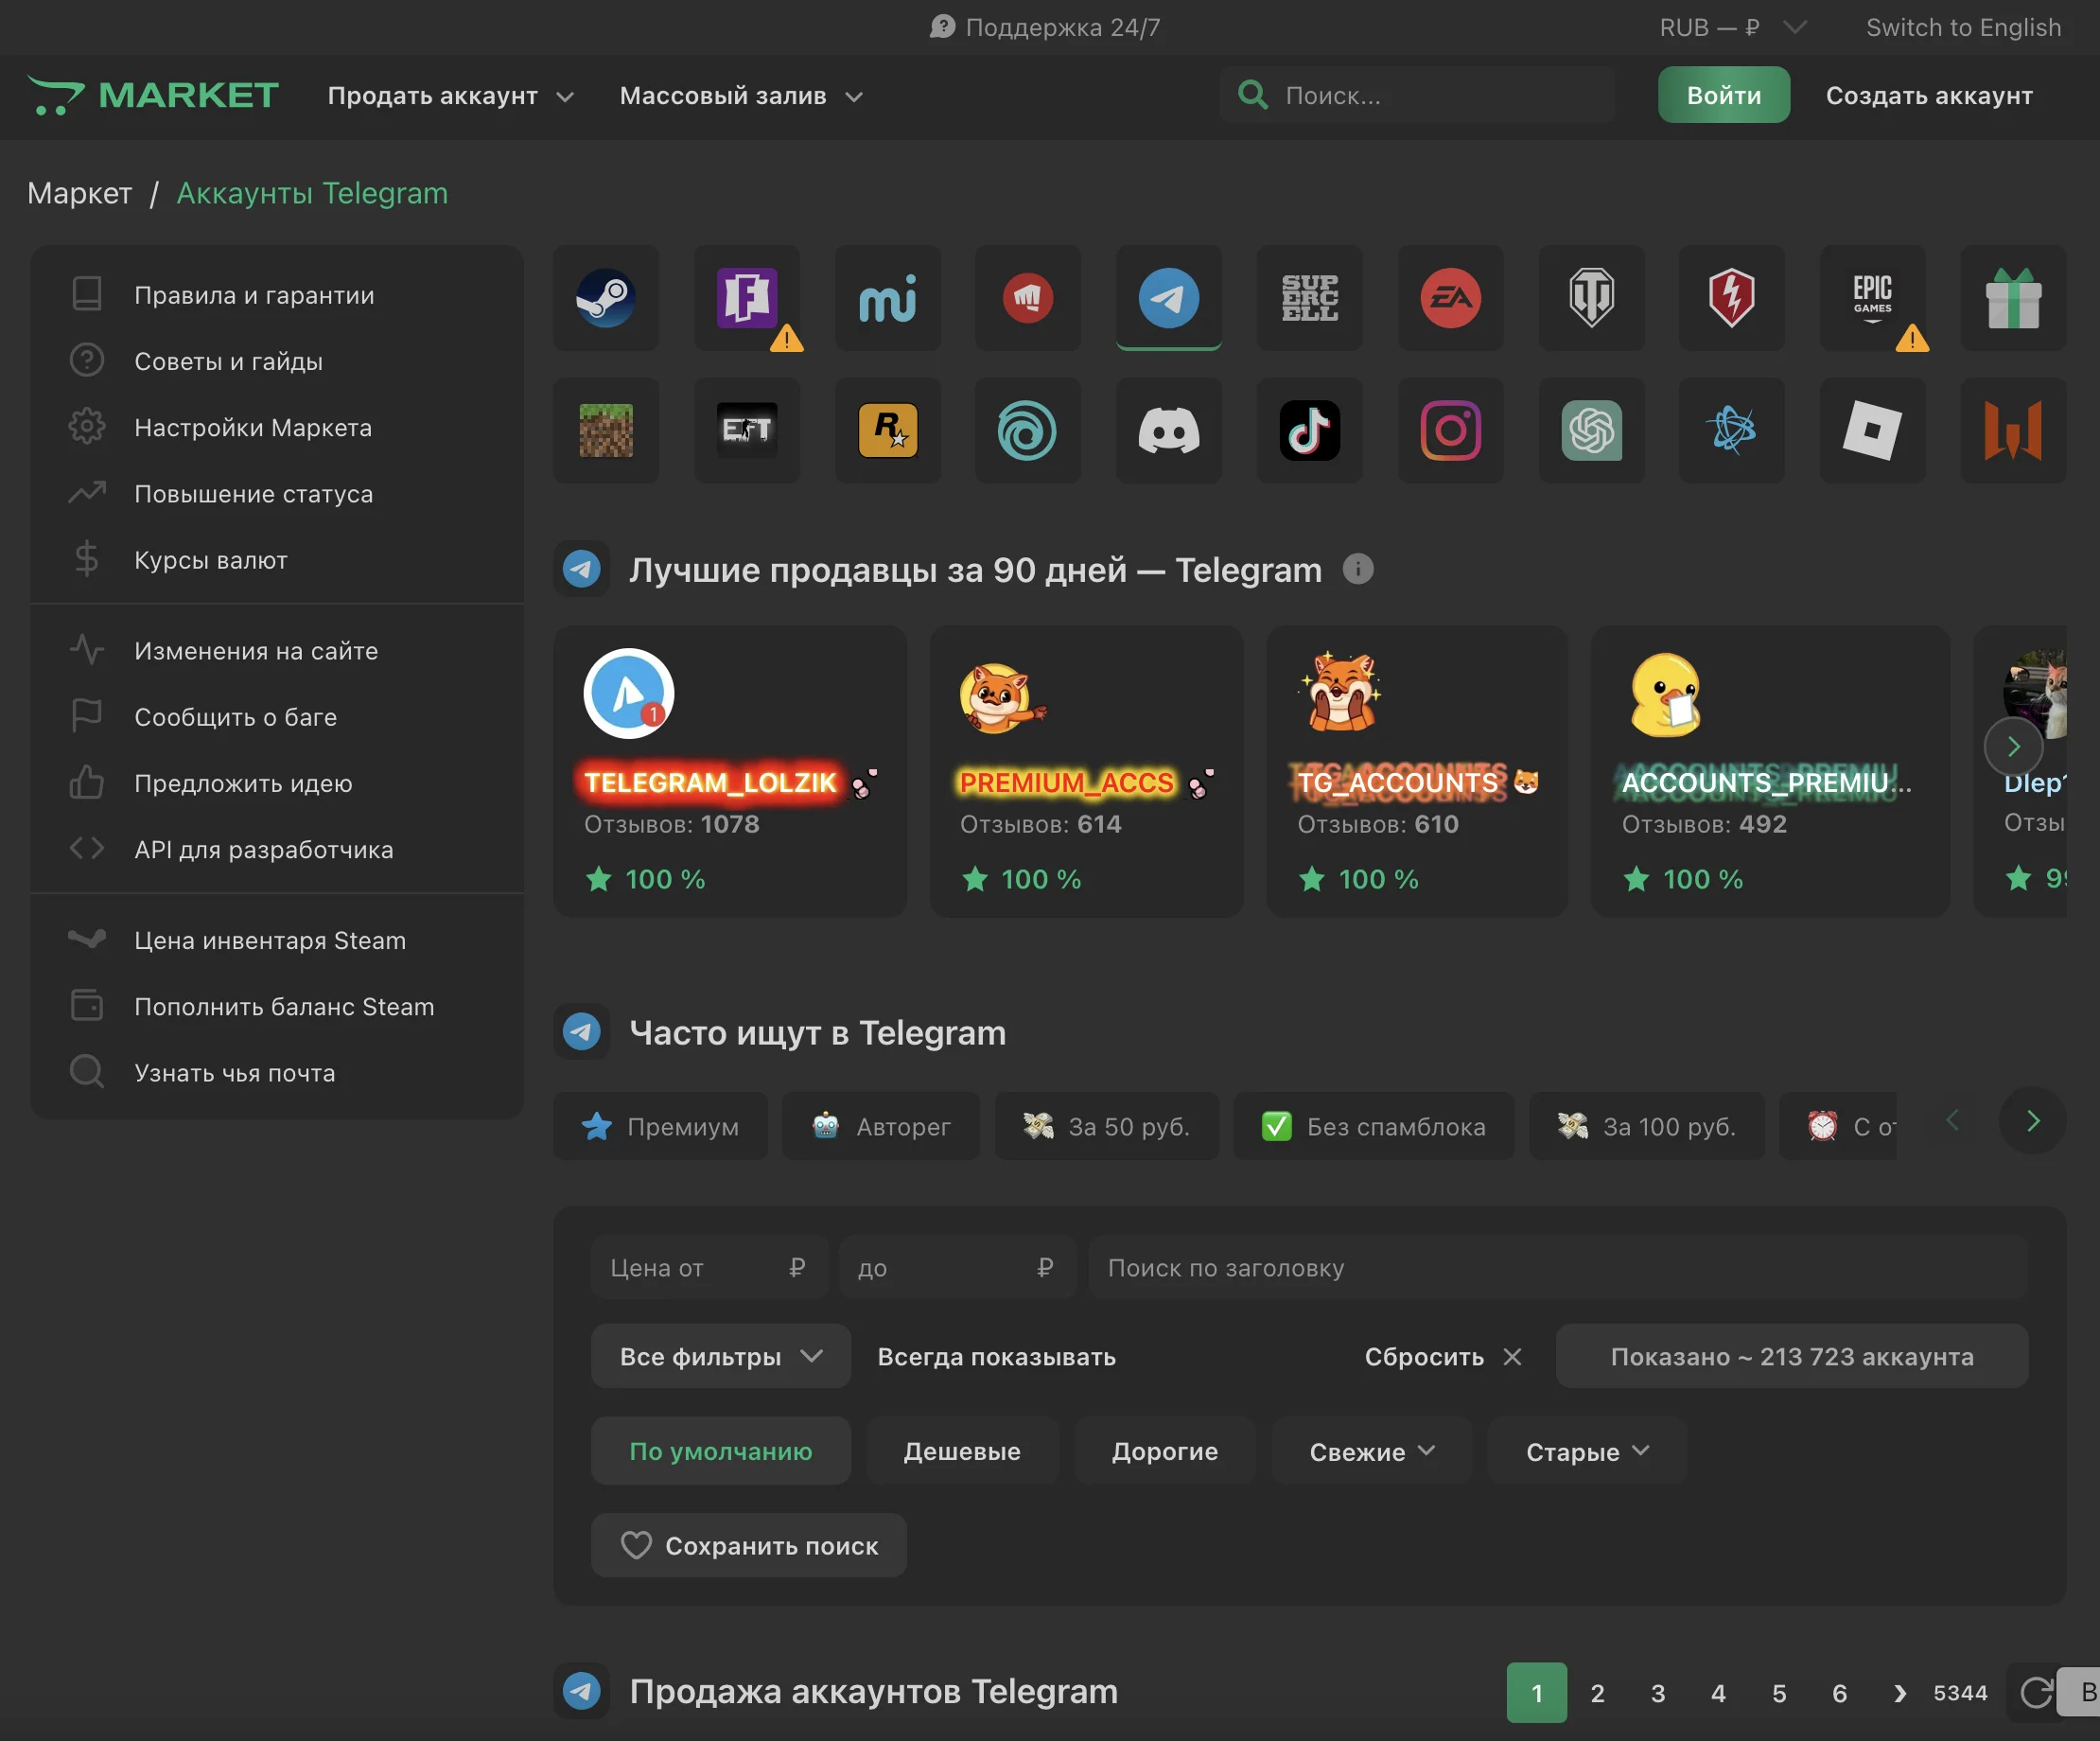Toggle the Авторег quick filter
Screen dimensions: 2100x1741
881,1127
